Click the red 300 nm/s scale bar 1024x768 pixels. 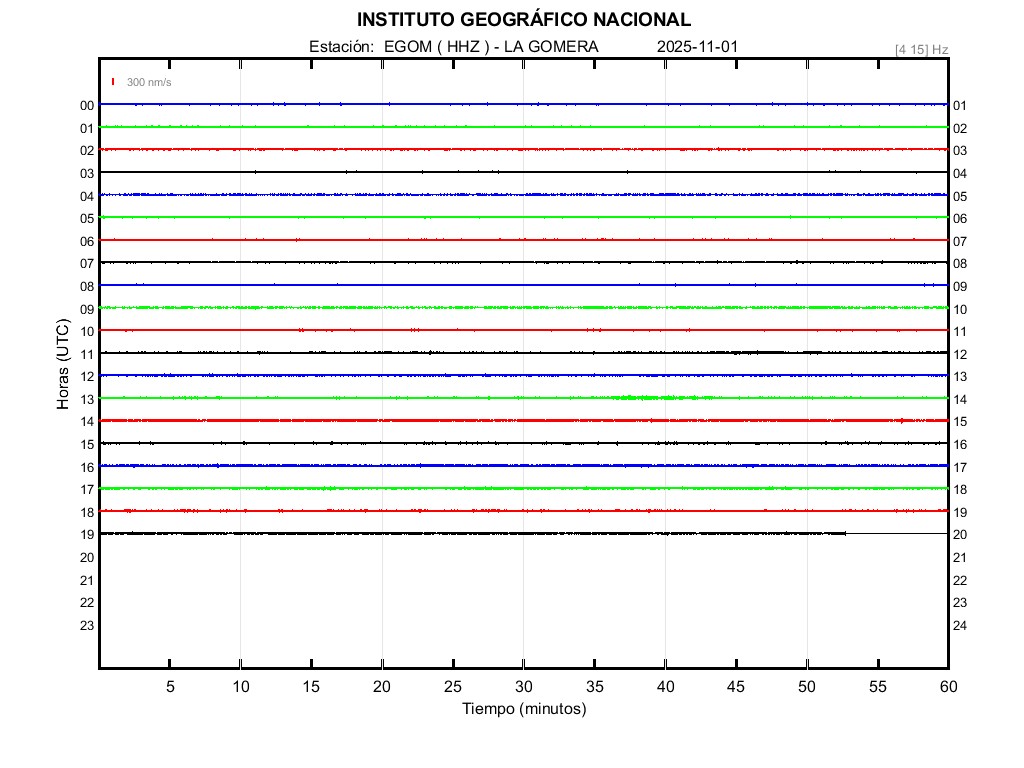[x=113, y=82]
